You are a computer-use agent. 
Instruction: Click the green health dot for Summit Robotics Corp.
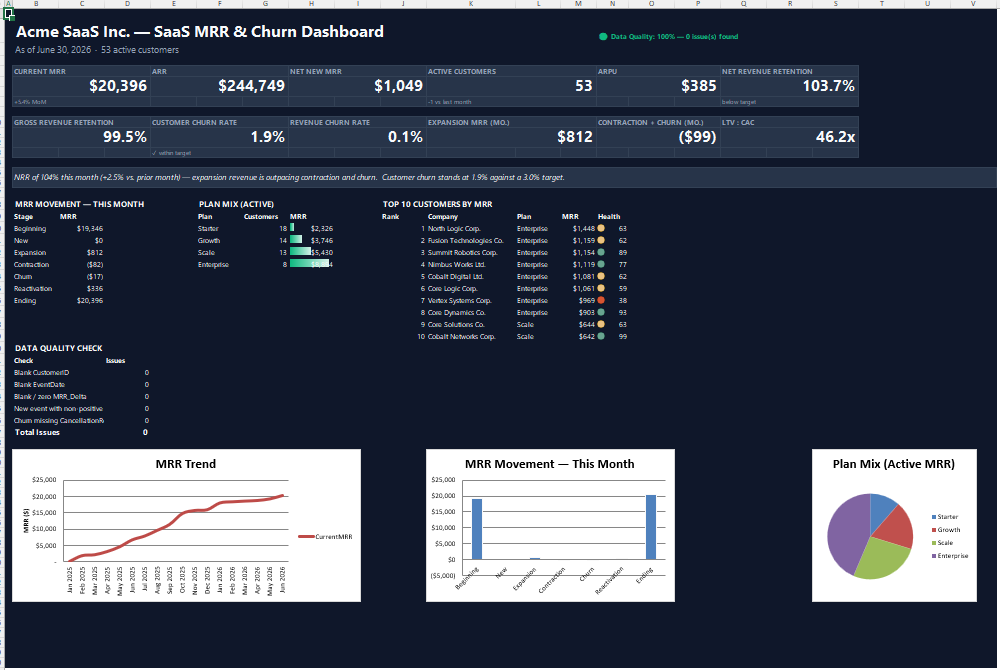[601, 252]
